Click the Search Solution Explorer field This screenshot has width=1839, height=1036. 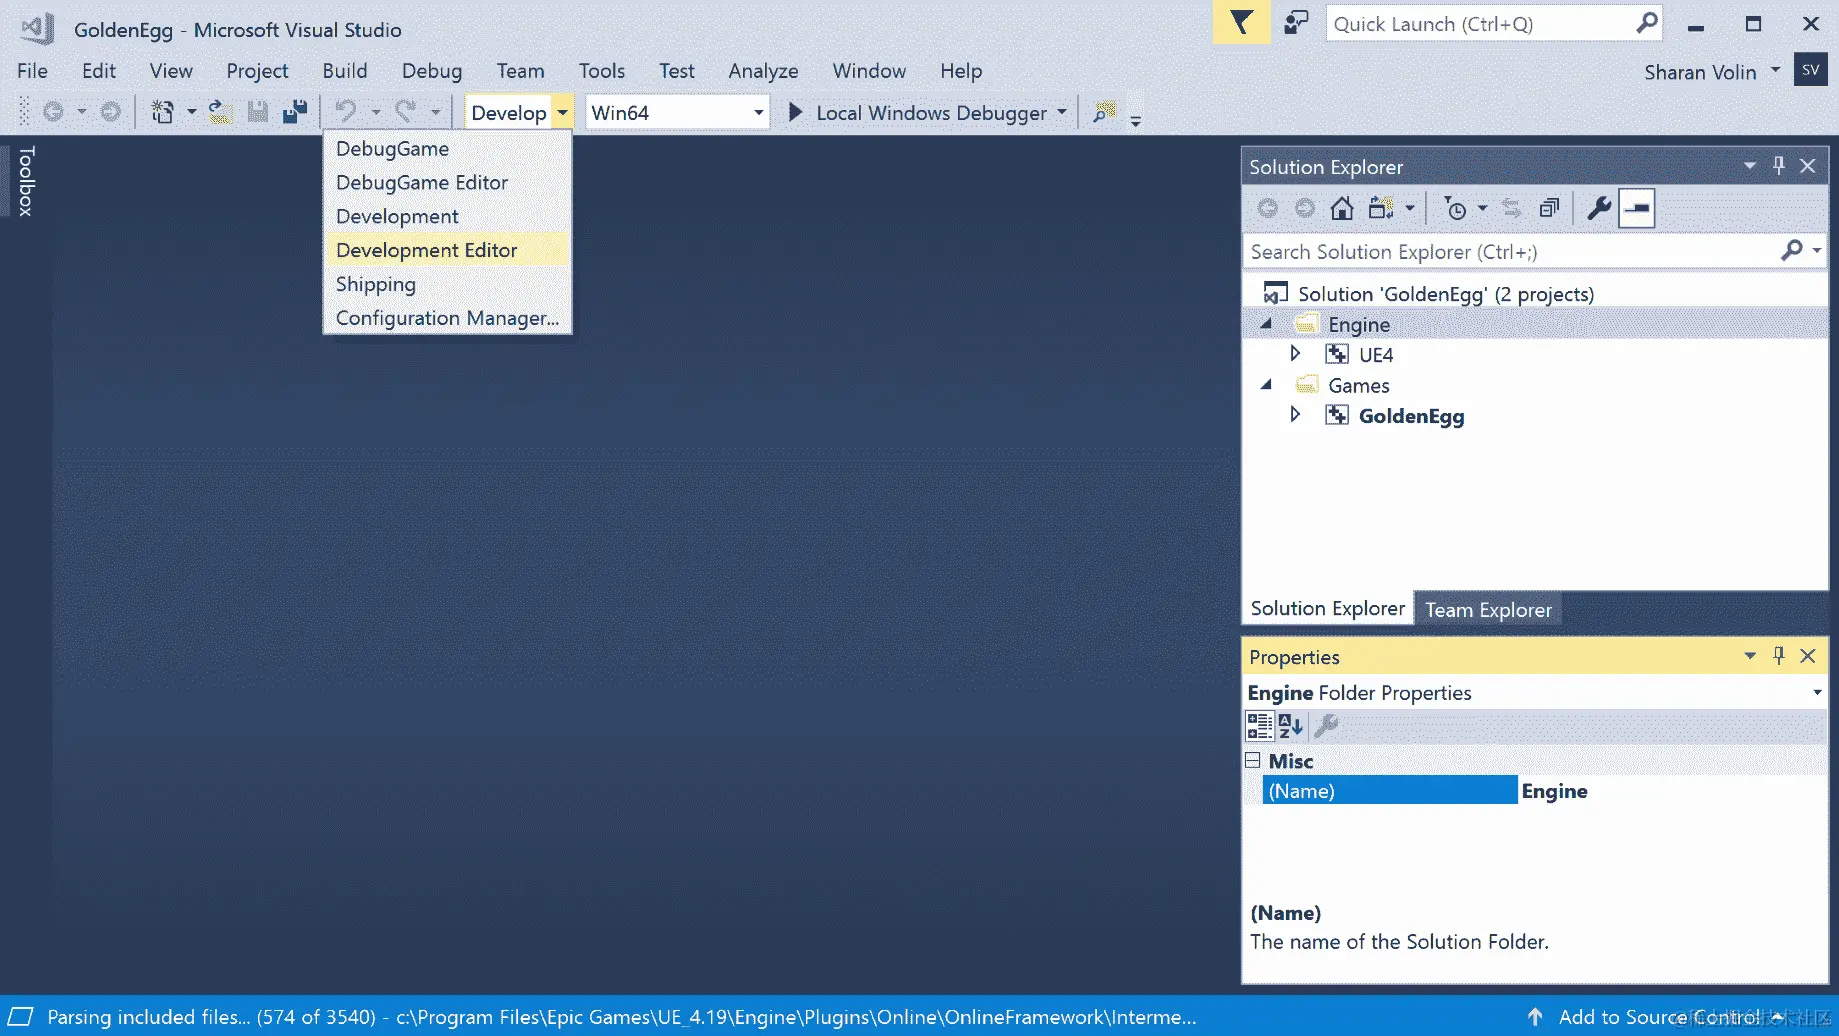1534,251
